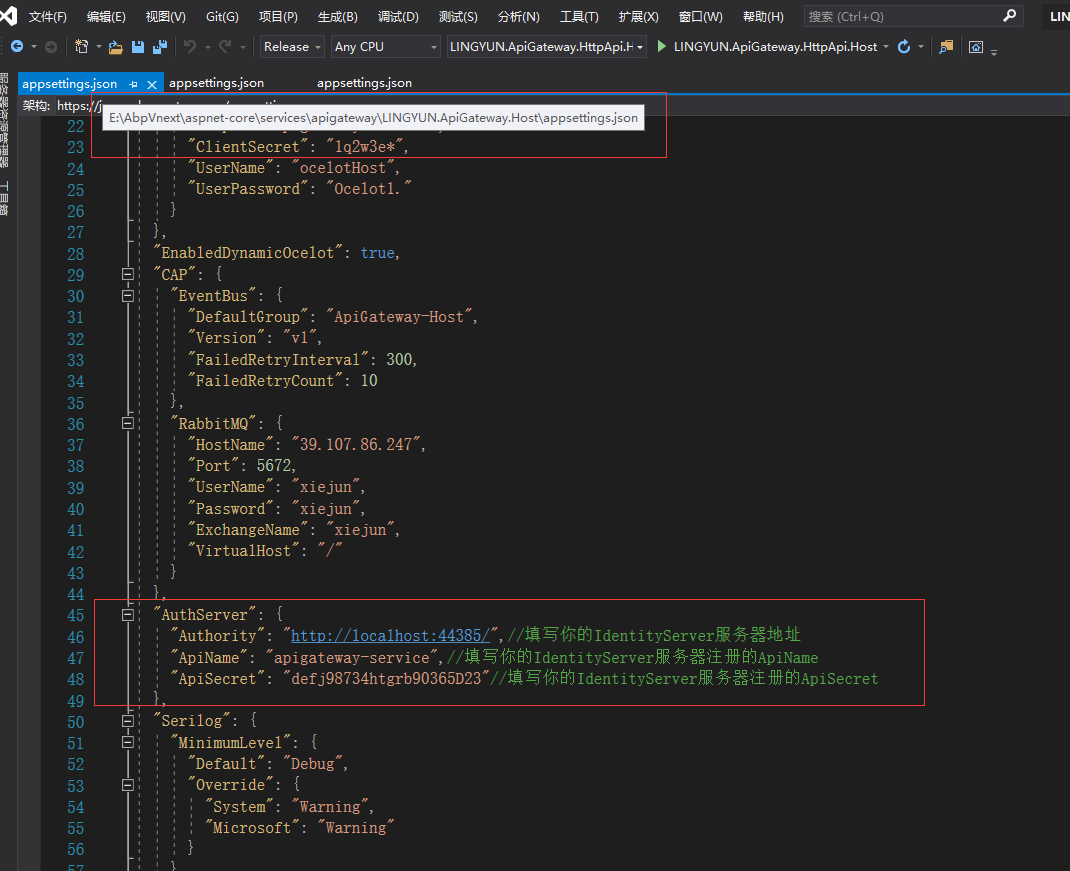The width and height of the screenshot is (1070, 871).
Task: Unpin the active appsettings.json tab
Action: [133, 84]
